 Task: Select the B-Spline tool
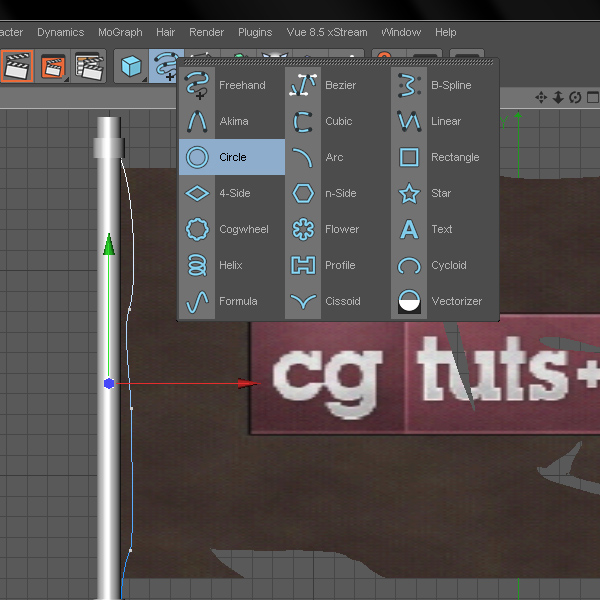444,85
